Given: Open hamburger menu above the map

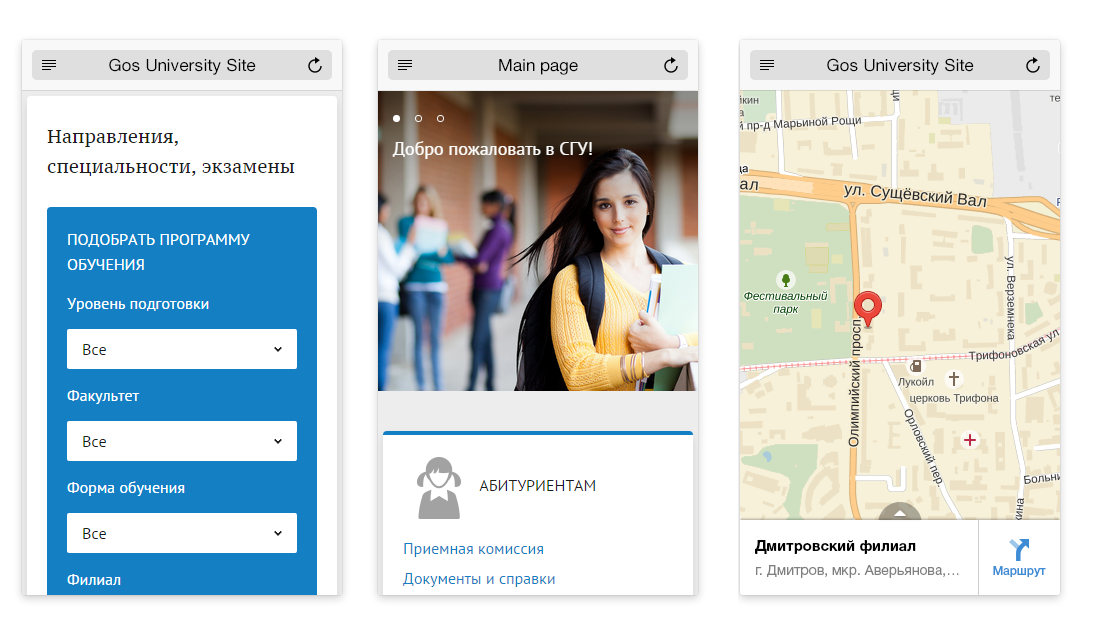Looking at the screenshot, I should (767, 66).
